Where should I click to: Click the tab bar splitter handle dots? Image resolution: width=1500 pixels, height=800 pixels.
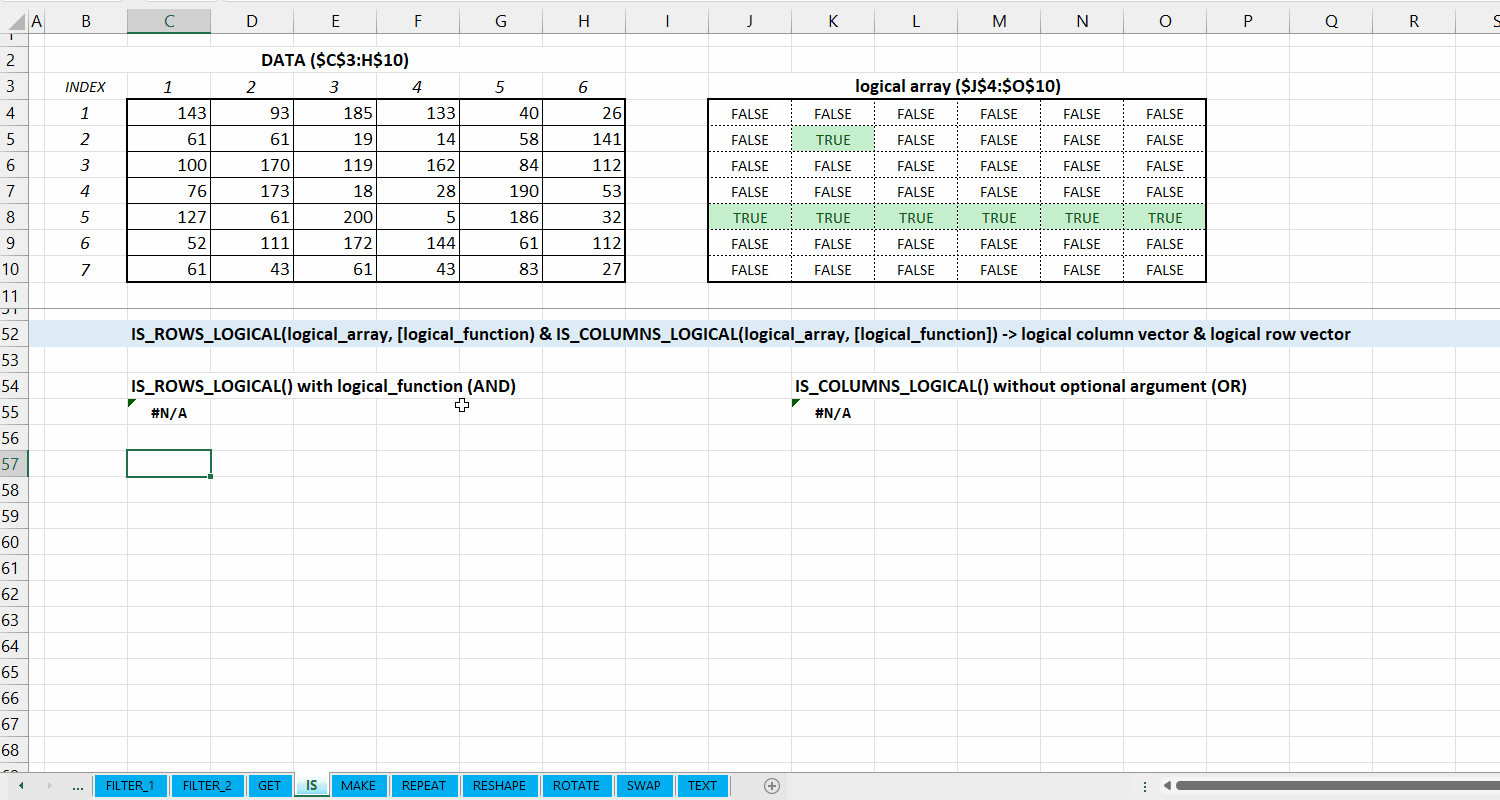click(1146, 786)
